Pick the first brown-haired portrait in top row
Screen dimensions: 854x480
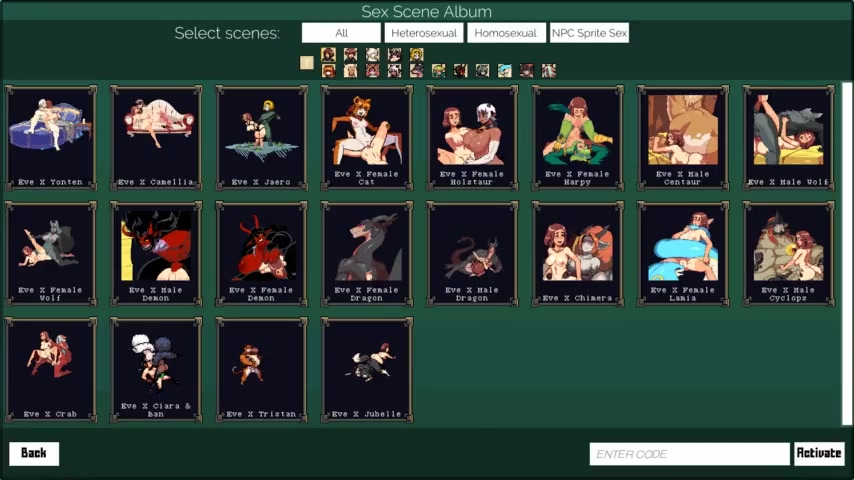coord(328,55)
